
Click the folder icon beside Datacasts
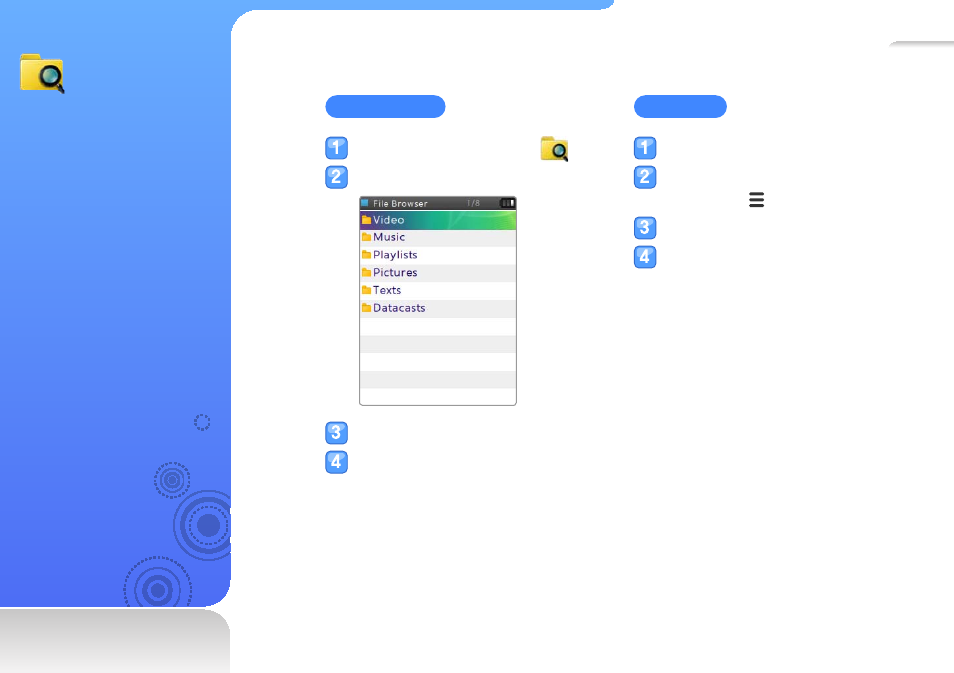(366, 308)
